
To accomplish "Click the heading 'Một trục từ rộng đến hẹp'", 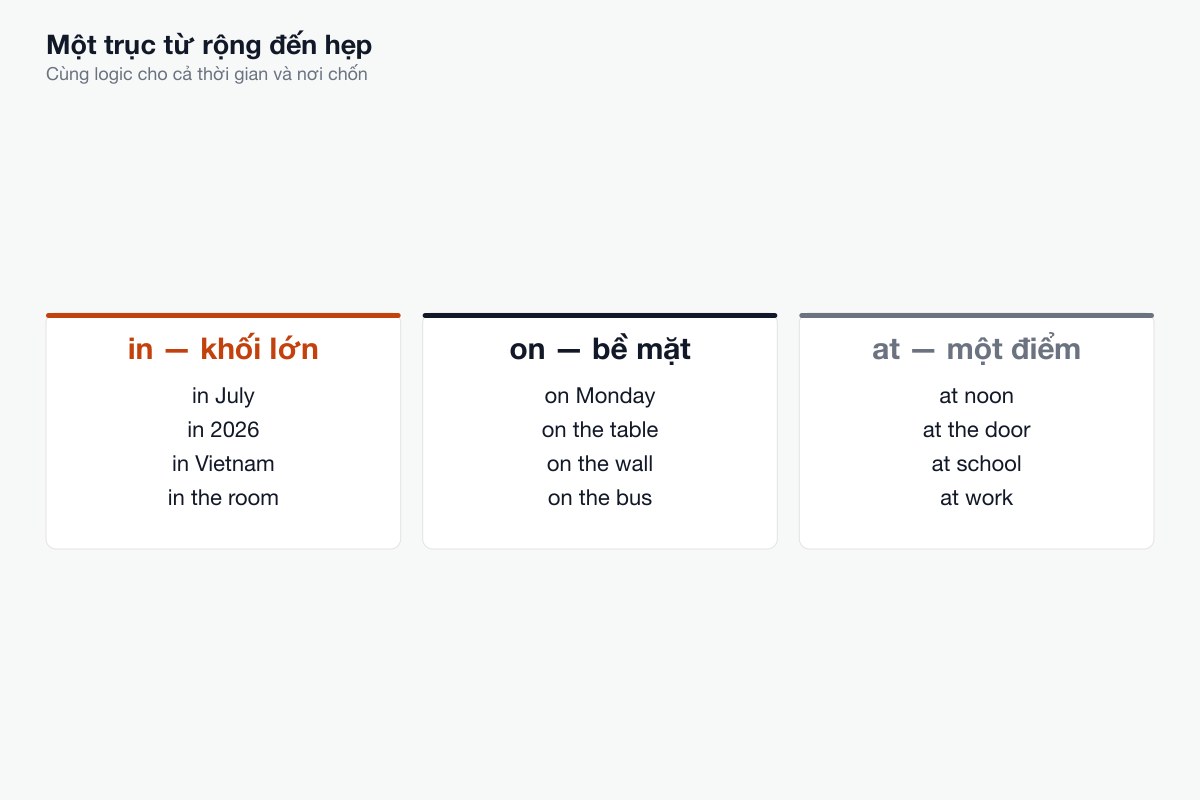I will (209, 45).
